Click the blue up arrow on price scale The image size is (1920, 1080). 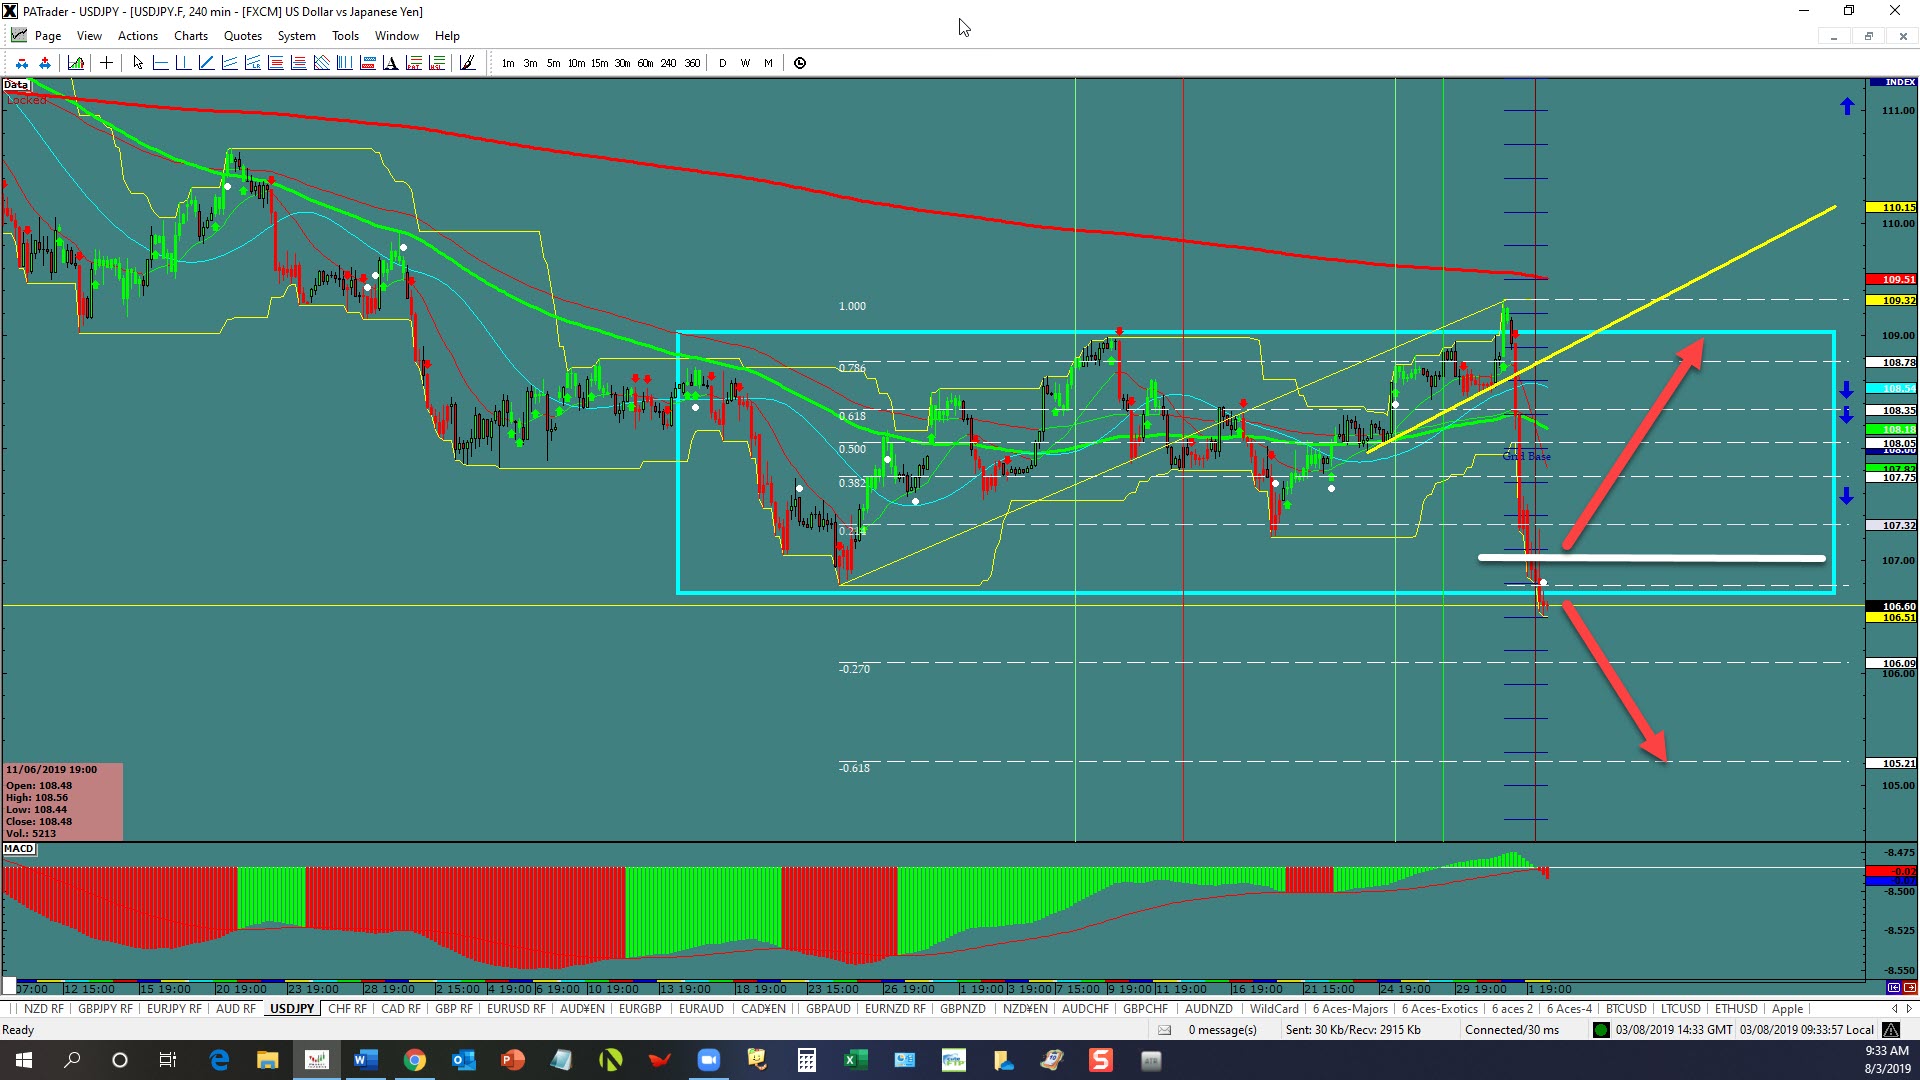pyautogui.click(x=1847, y=106)
